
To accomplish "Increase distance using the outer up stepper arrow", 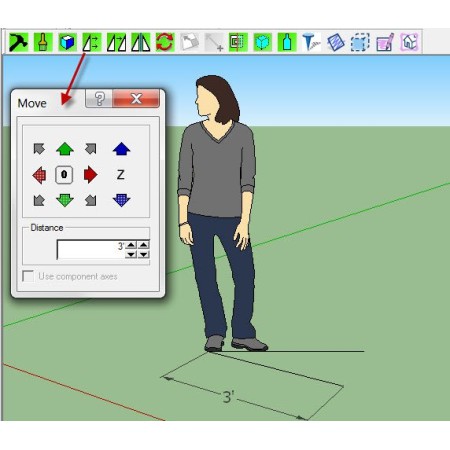I will tap(144, 245).
